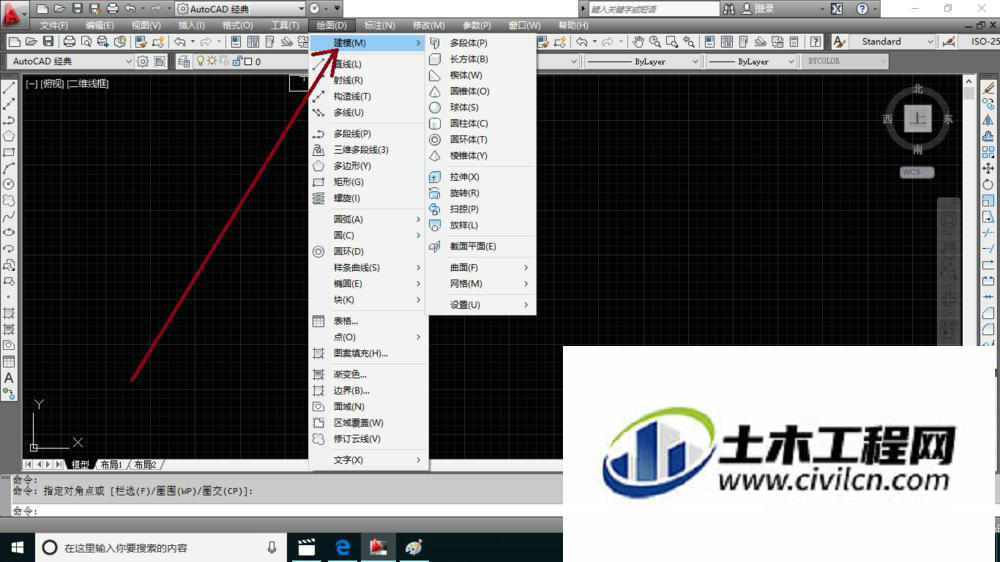Viewport: 1000px width, 562px height.
Task: Expand the 网格(M) mesh submenu
Action: pyautogui.click(x=481, y=283)
